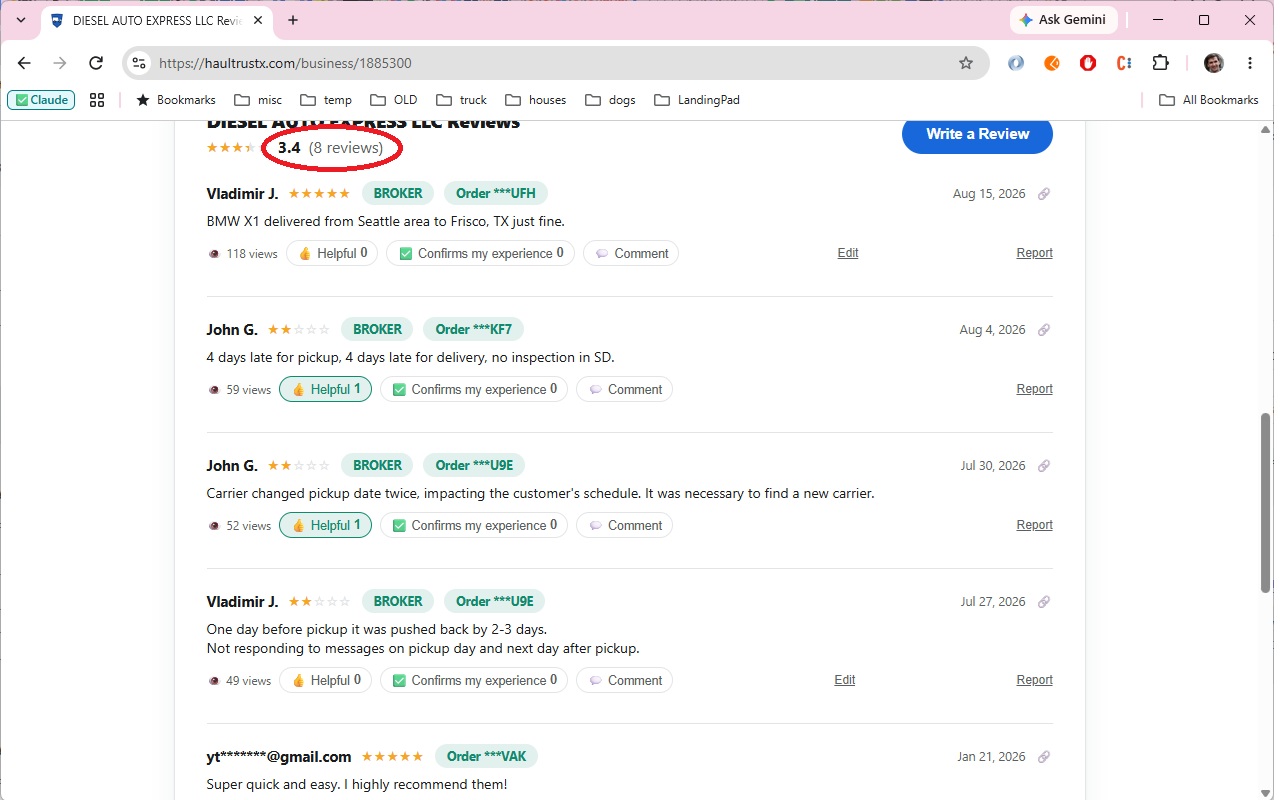Click the reviewer name 'yt*******@gmail.com'
This screenshot has width=1280, height=800.
[279, 757]
